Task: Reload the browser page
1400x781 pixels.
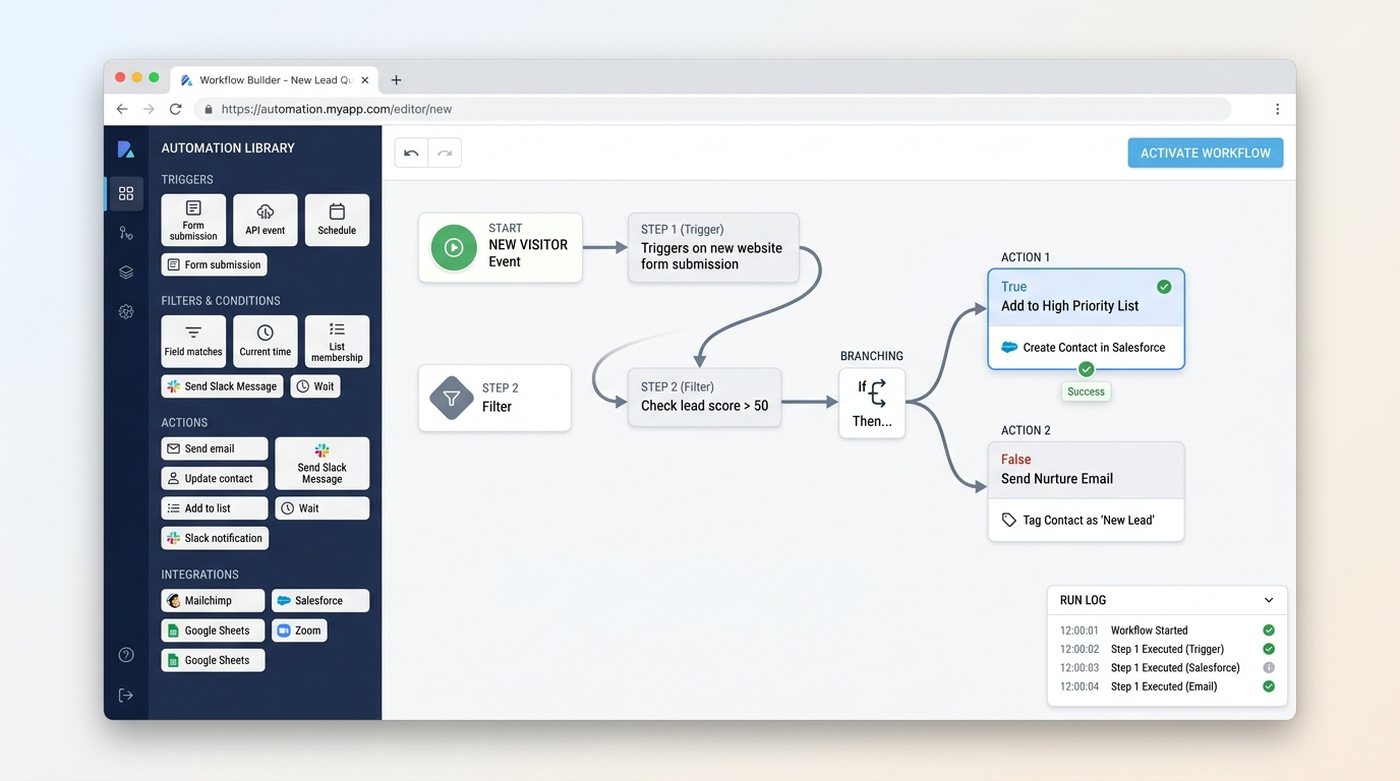Action: (176, 109)
